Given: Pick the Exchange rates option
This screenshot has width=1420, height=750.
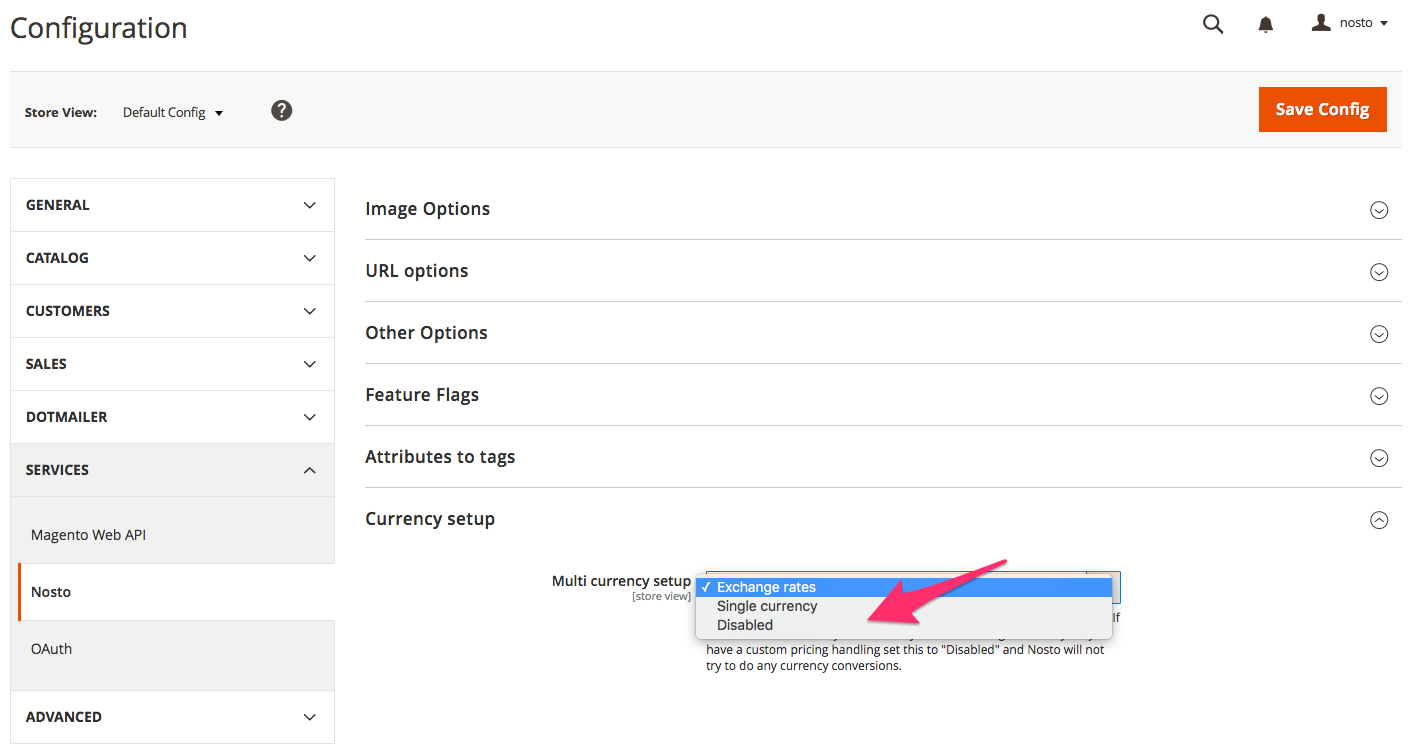Looking at the screenshot, I should pos(766,587).
